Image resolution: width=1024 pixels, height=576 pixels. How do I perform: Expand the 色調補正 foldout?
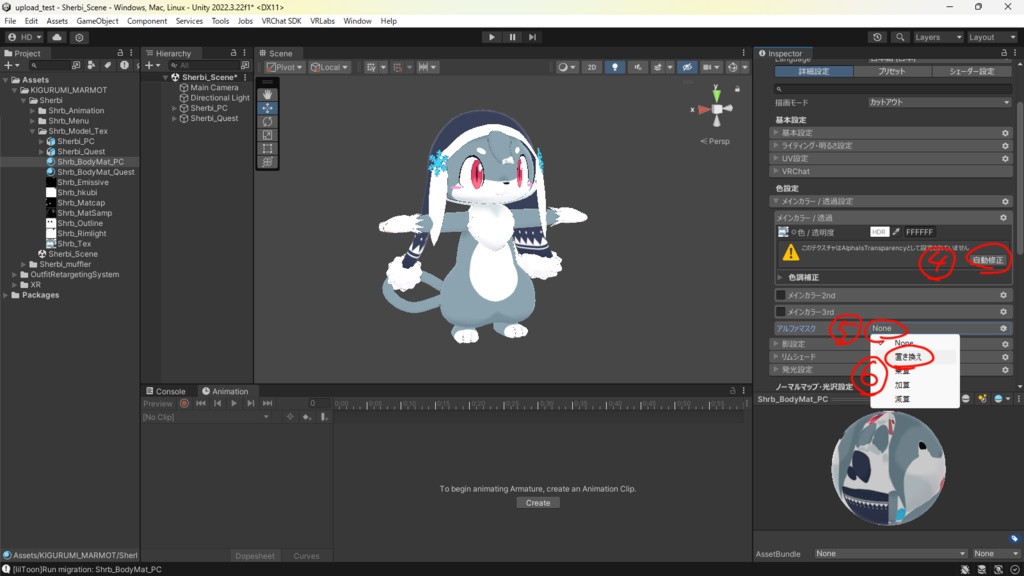click(780, 278)
